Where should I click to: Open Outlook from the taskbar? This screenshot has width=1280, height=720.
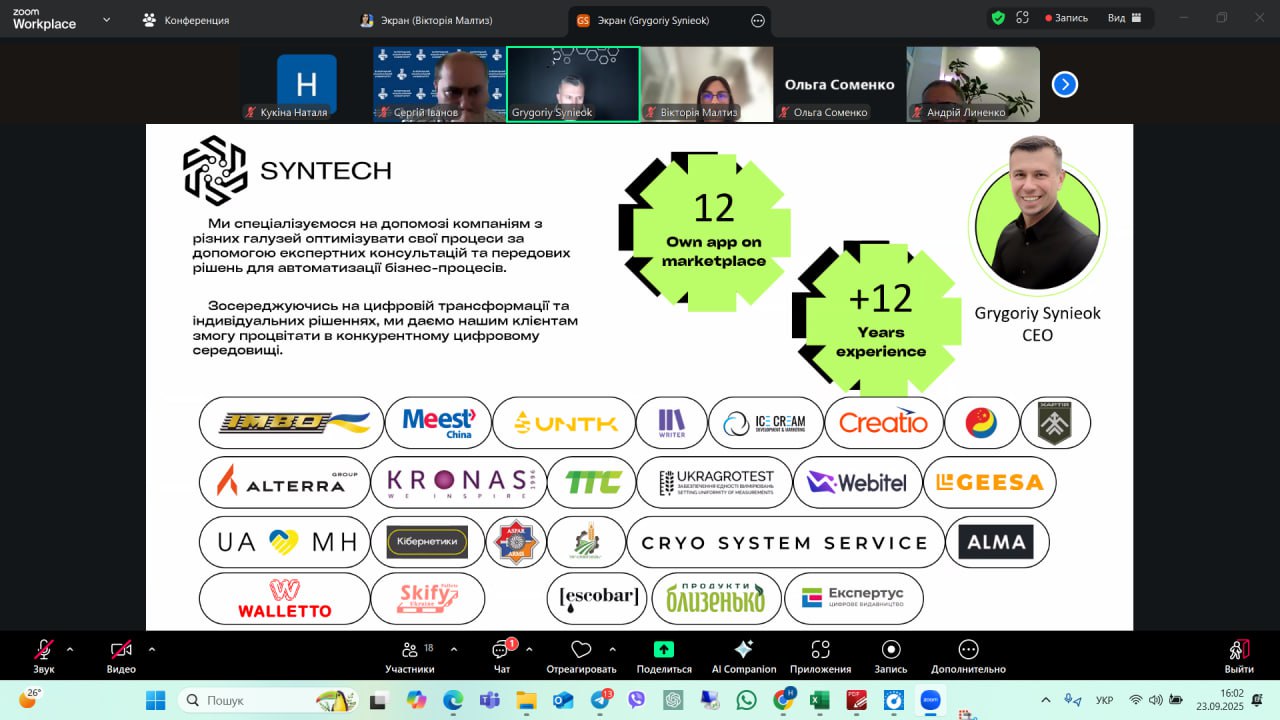563,700
